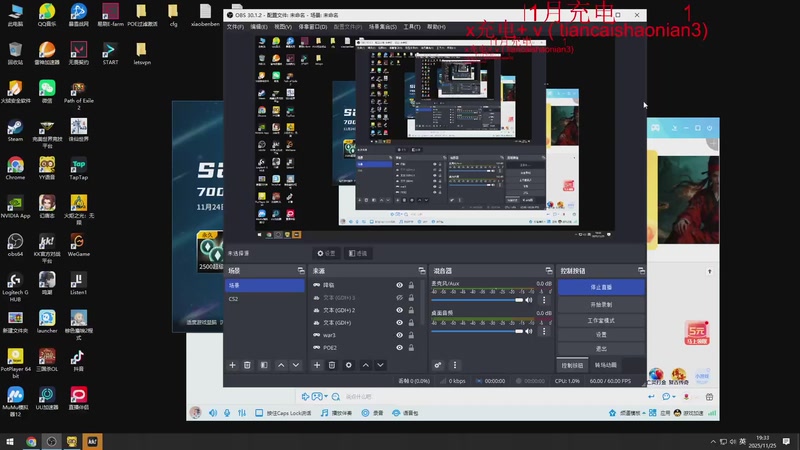The image size is (800, 450).
Task: Open the 工具(T) menu
Action: click(412, 27)
